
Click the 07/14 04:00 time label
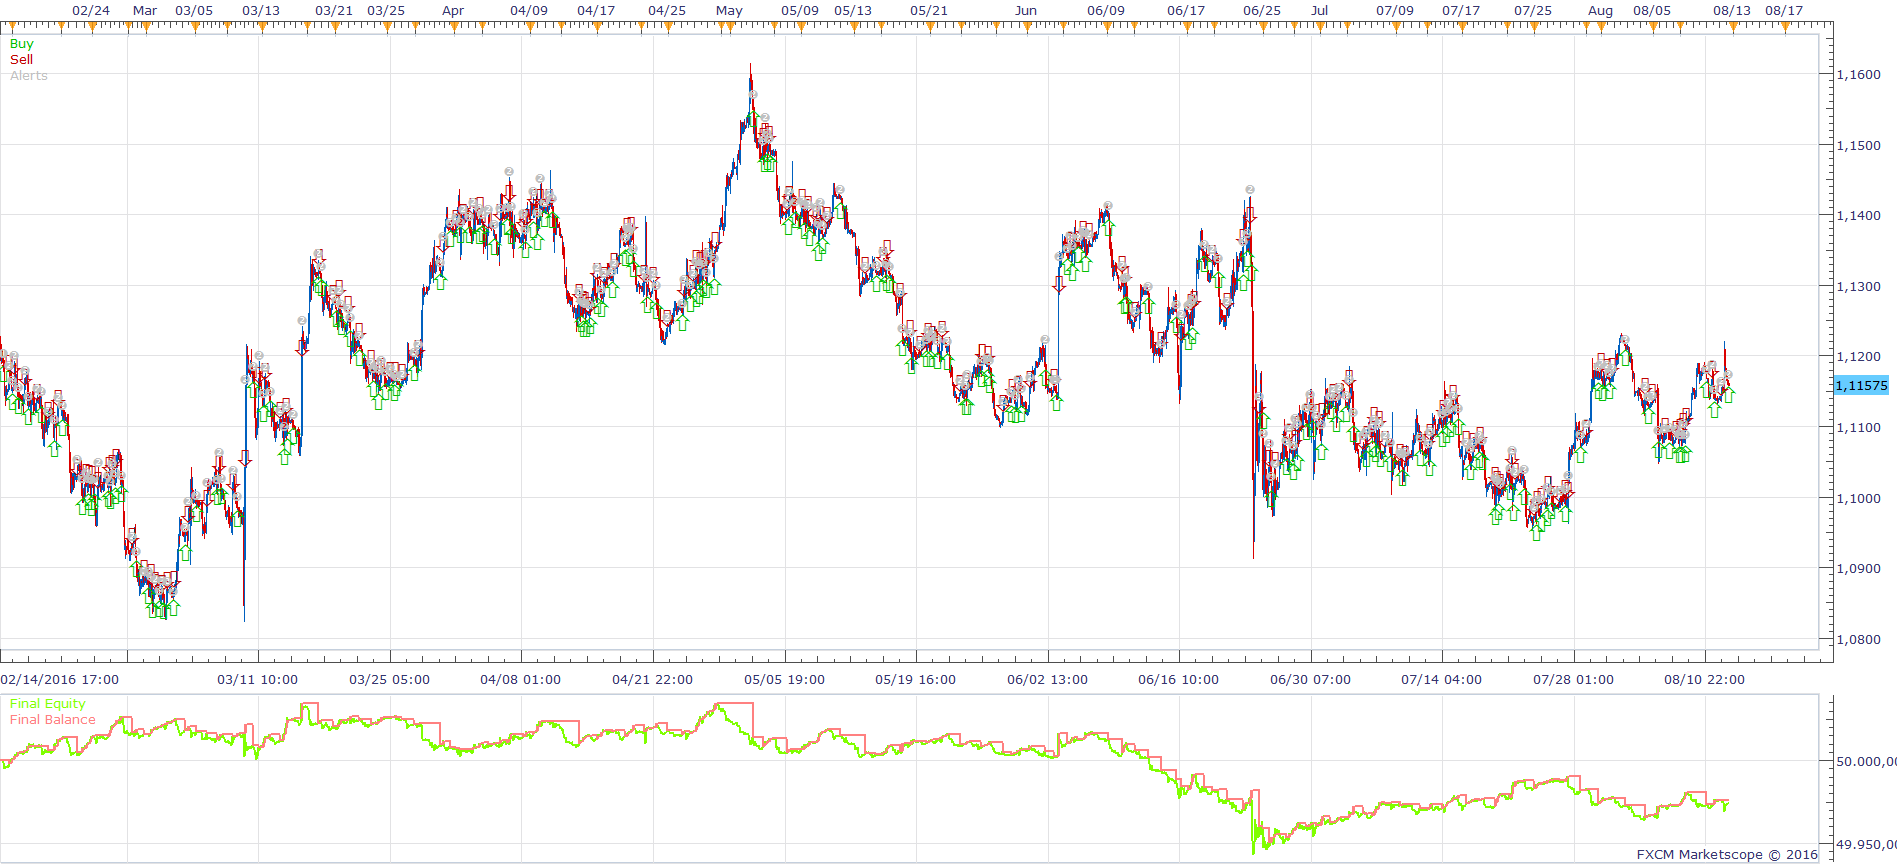tap(1441, 680)
